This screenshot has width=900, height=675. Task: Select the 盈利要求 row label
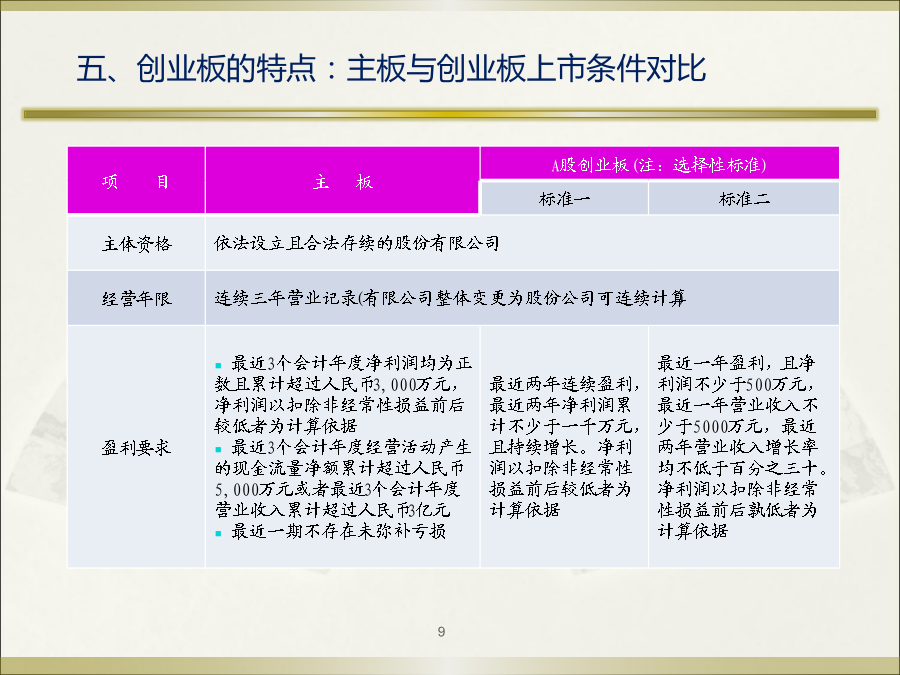point(137,447)
